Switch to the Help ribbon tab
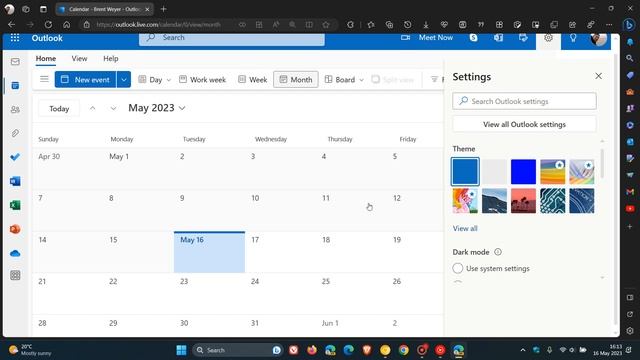The image size is (640, 360). pyautogui.click(x=111, y=58)
